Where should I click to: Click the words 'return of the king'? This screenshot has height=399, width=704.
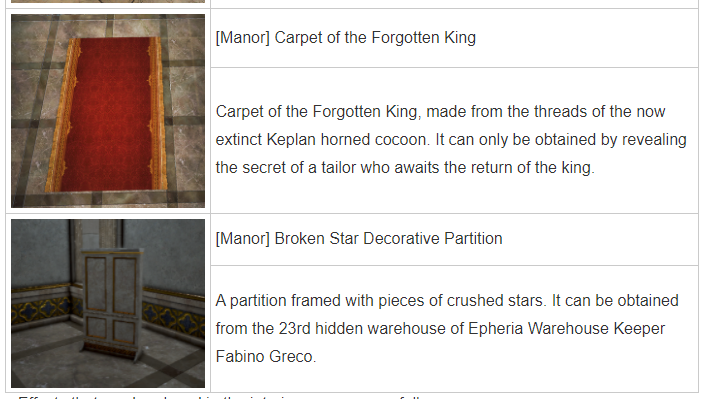point(519,167)
